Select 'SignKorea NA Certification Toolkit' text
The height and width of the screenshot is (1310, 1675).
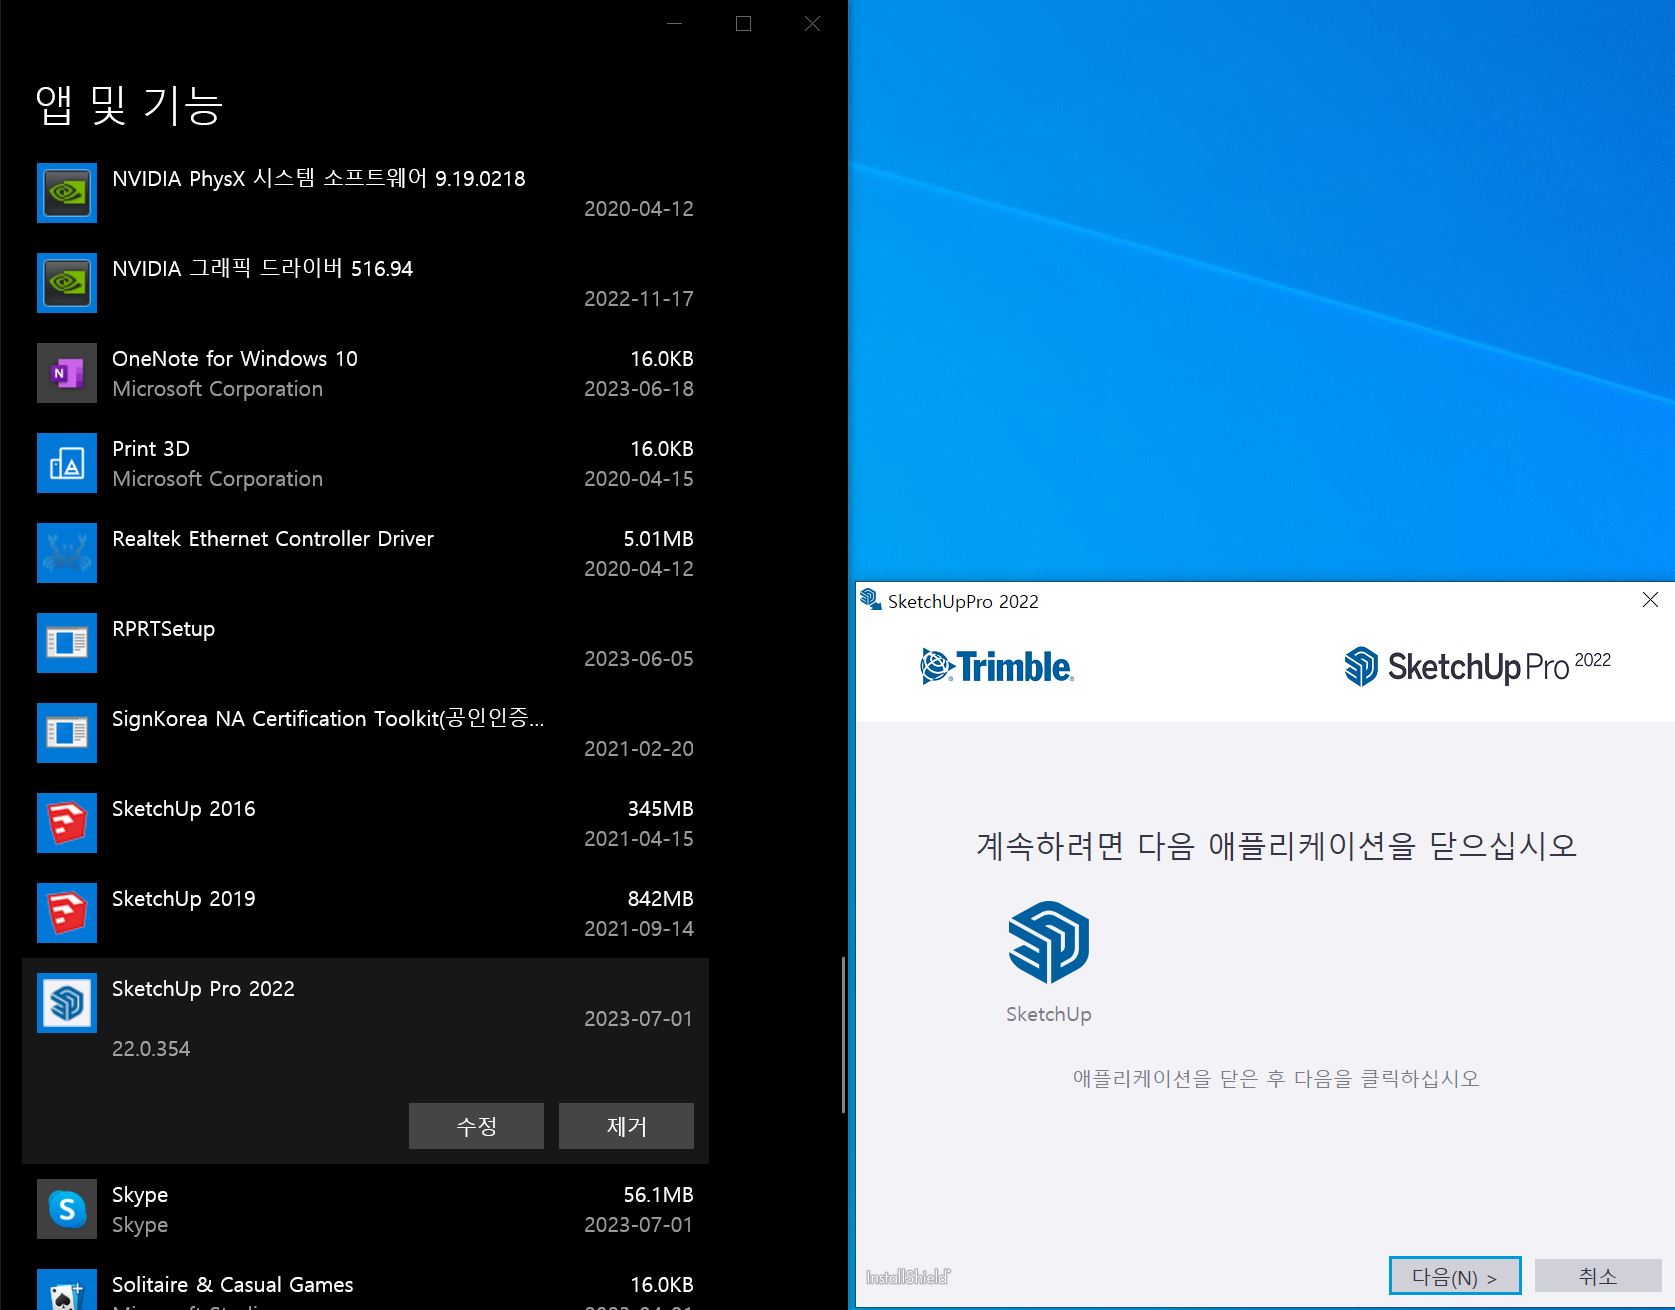(x=328, y=718)
